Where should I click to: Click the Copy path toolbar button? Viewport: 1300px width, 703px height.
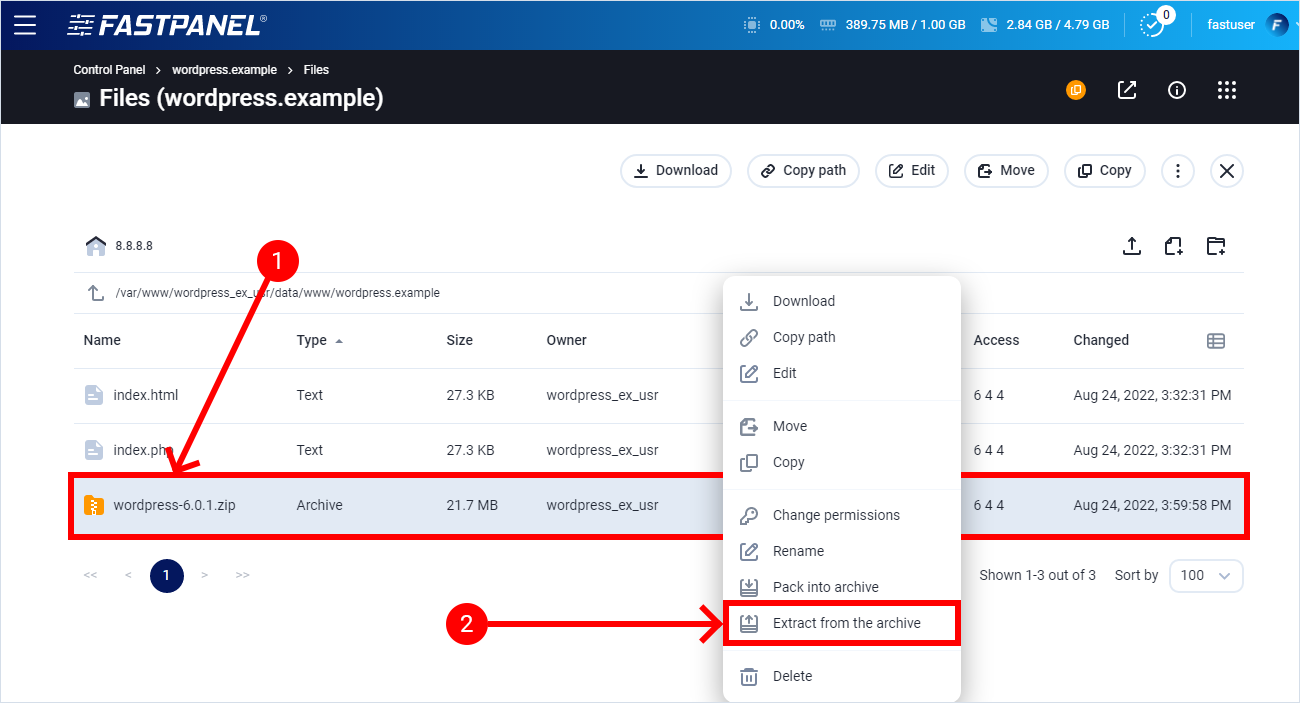tap(803, 170)
